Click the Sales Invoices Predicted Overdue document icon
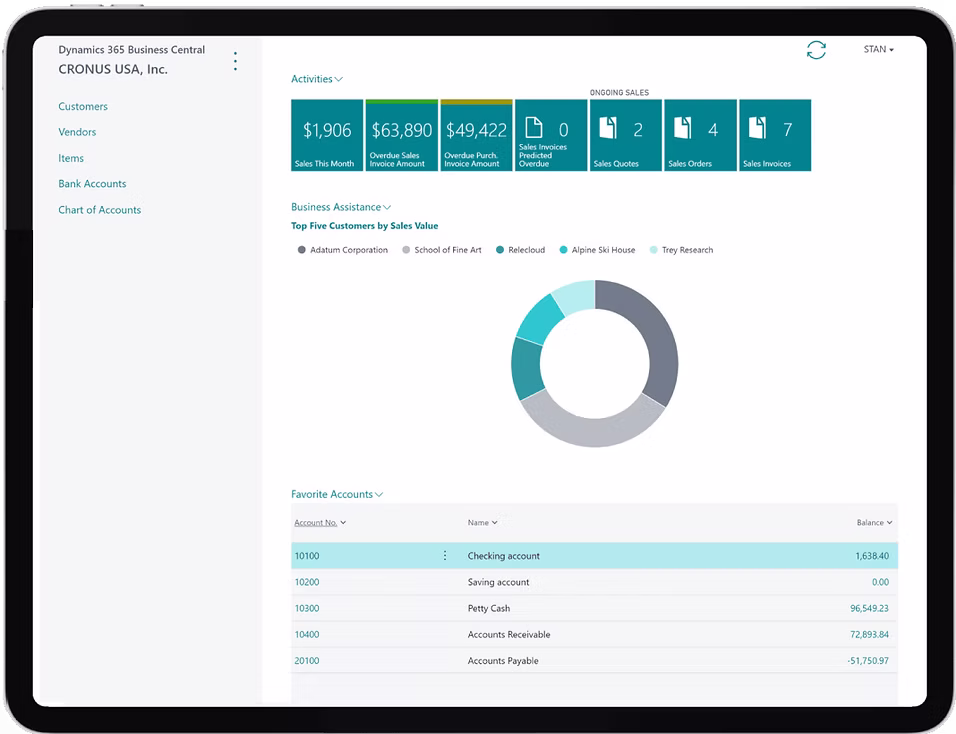The height and width of the screenshot is (734, 956). (533, 128)
